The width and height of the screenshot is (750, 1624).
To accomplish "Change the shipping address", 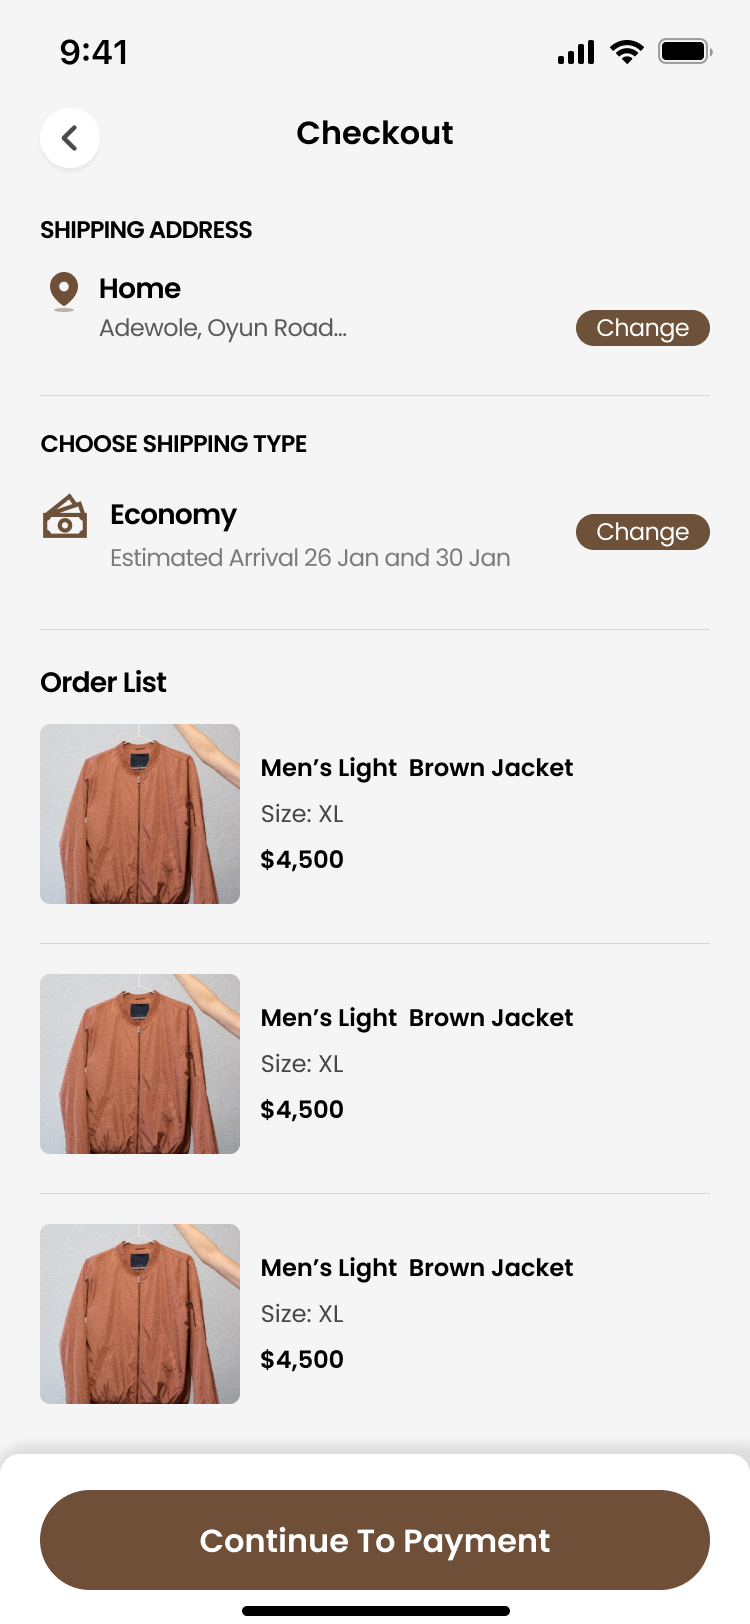I will click(642, 328).
